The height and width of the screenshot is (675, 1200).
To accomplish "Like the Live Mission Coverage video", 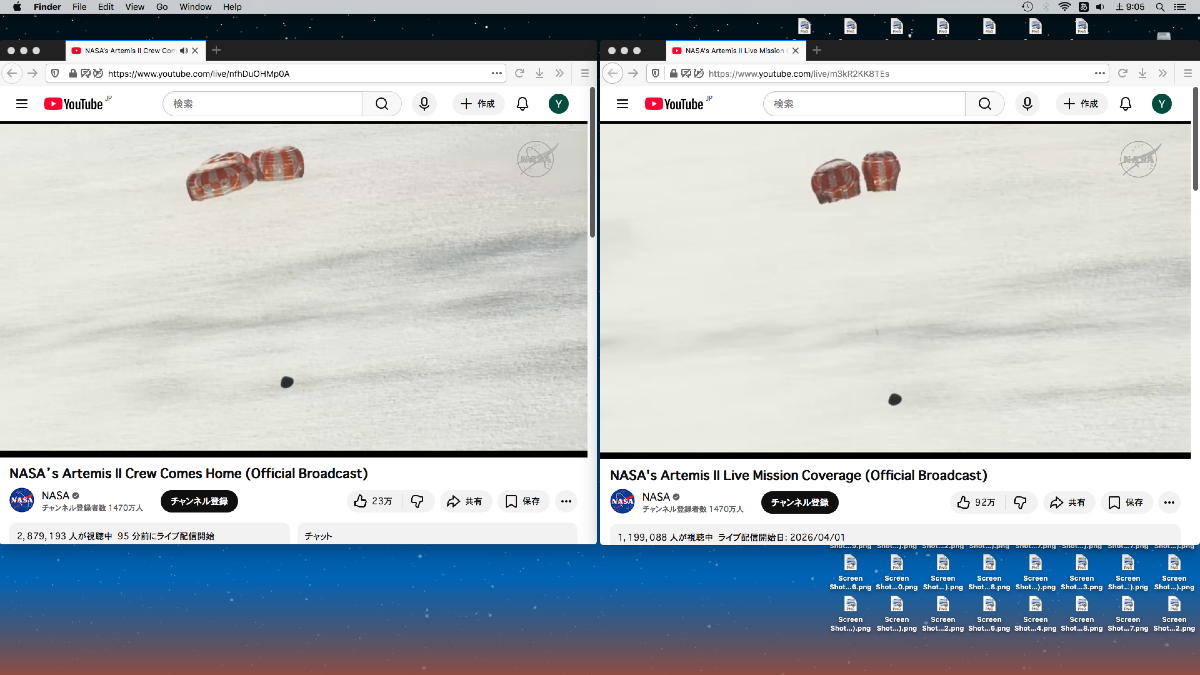I will [x=975, y=503].
